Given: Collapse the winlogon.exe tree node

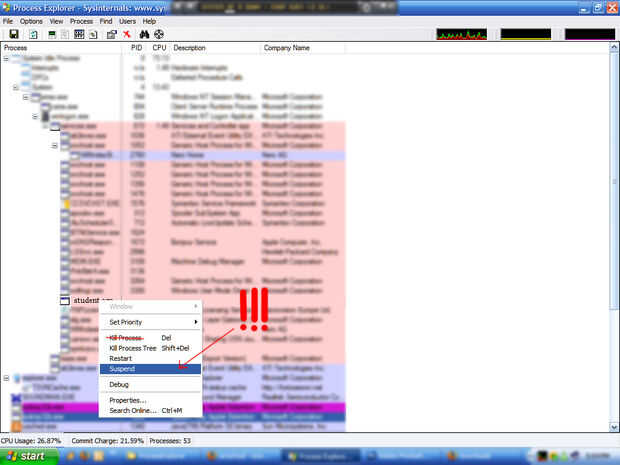Looking at the screenshot, I should point(36,117).
